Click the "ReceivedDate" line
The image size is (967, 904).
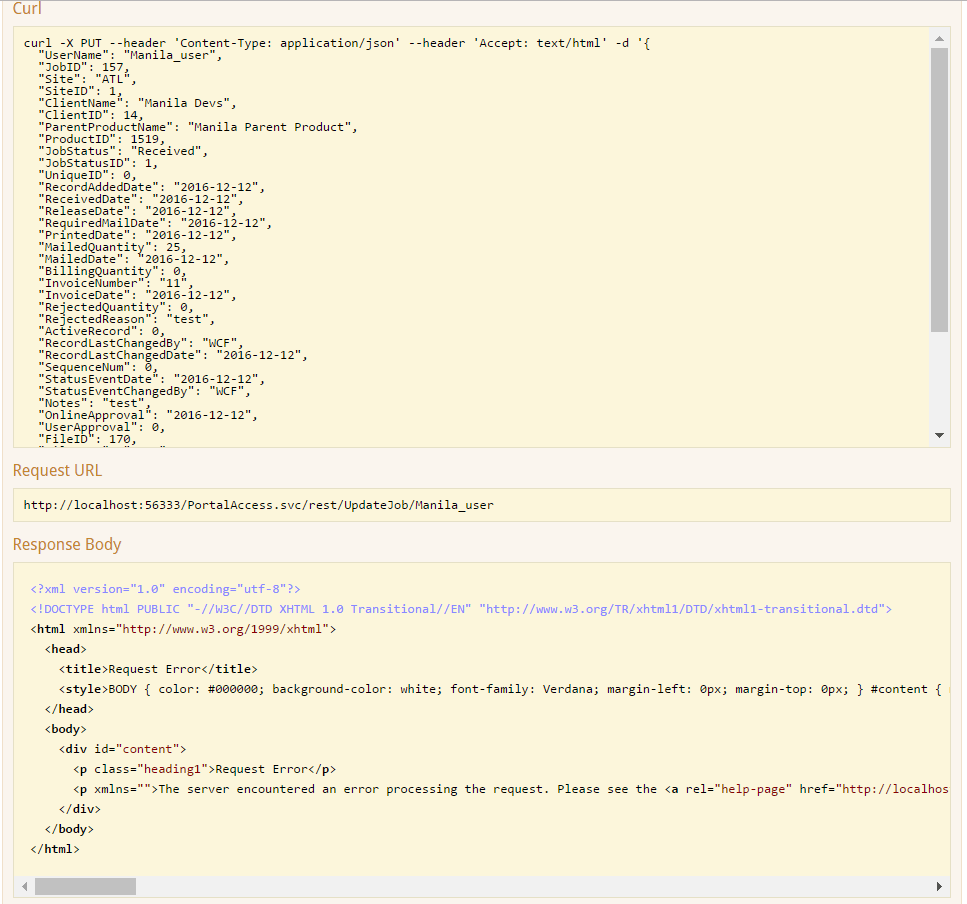(141, 200)
